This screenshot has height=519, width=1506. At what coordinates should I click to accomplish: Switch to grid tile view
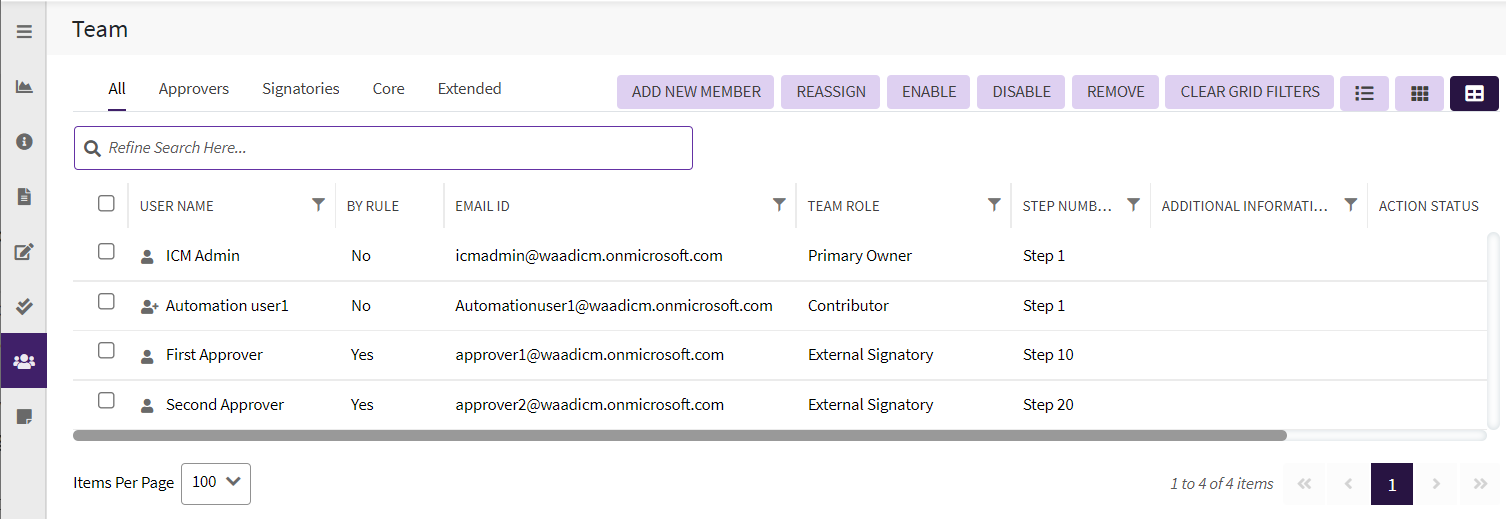click(x=1419, y=93)
